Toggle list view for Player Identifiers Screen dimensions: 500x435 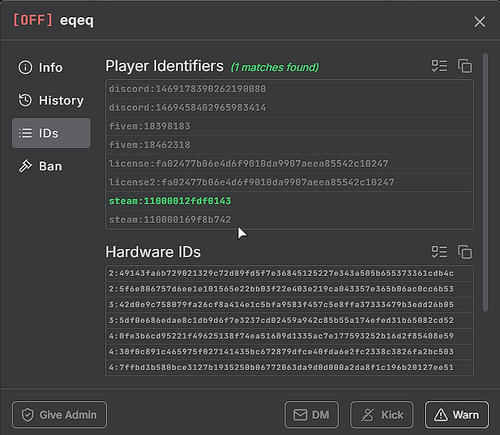(x=439, y=66)
